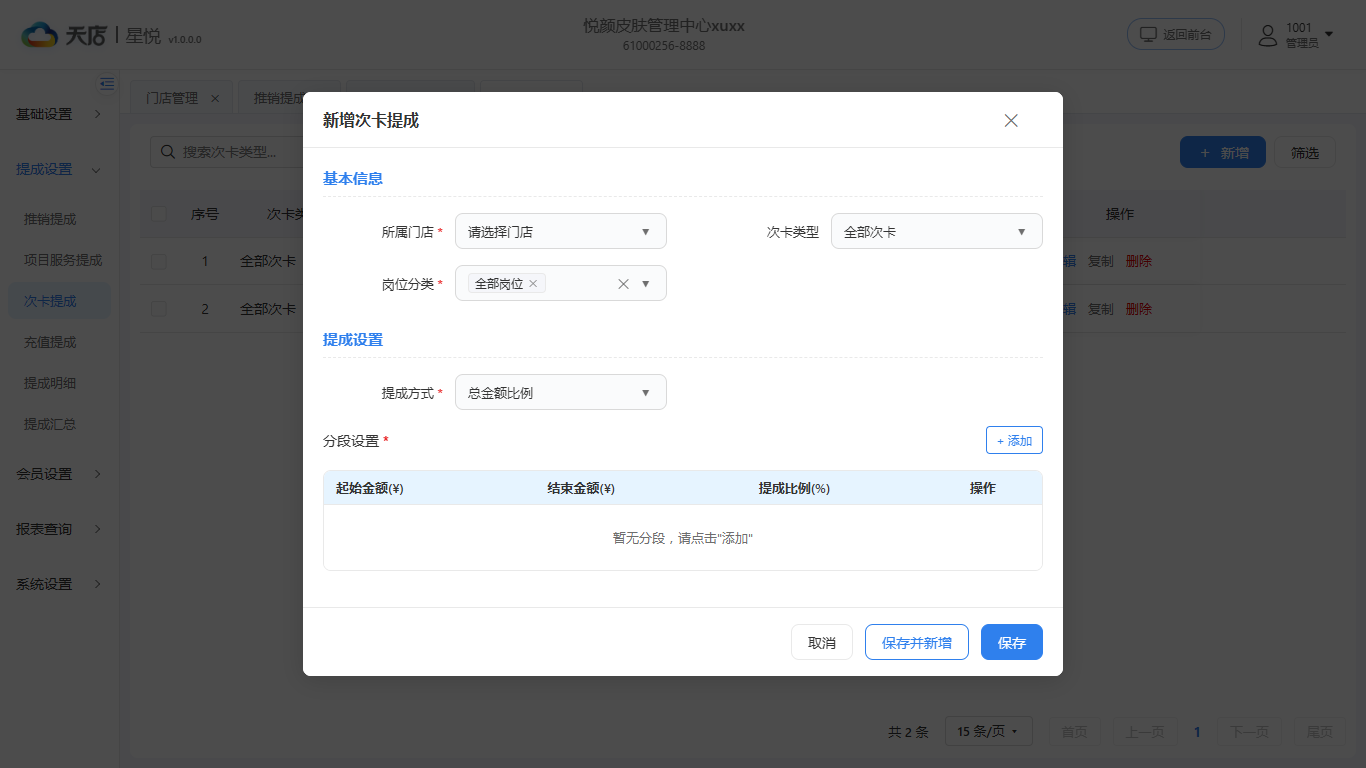Viewport: 1366px width, 768px height.
Task: Close the 新增次卡提成 dialog with X icon
Action: click(1011, 121)
